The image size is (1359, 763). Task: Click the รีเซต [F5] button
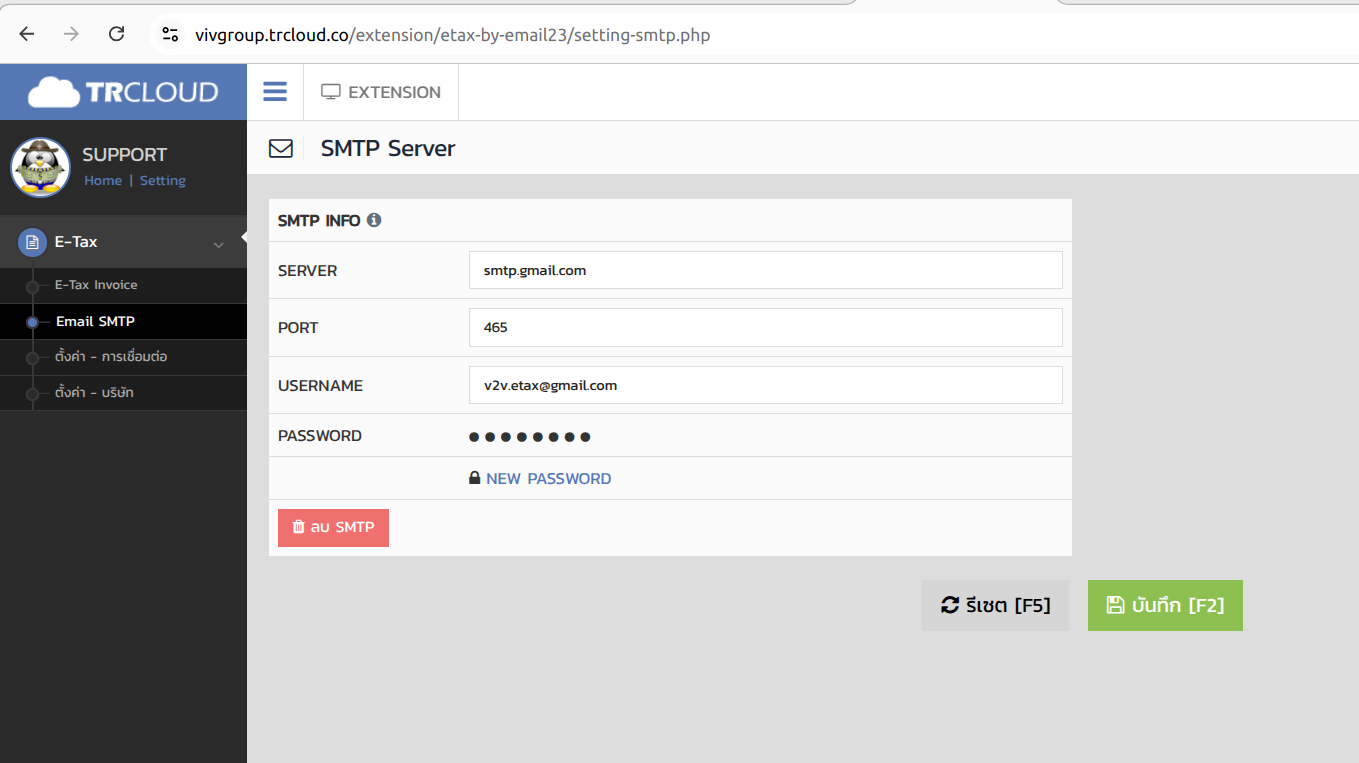click(x=996, y=605)
